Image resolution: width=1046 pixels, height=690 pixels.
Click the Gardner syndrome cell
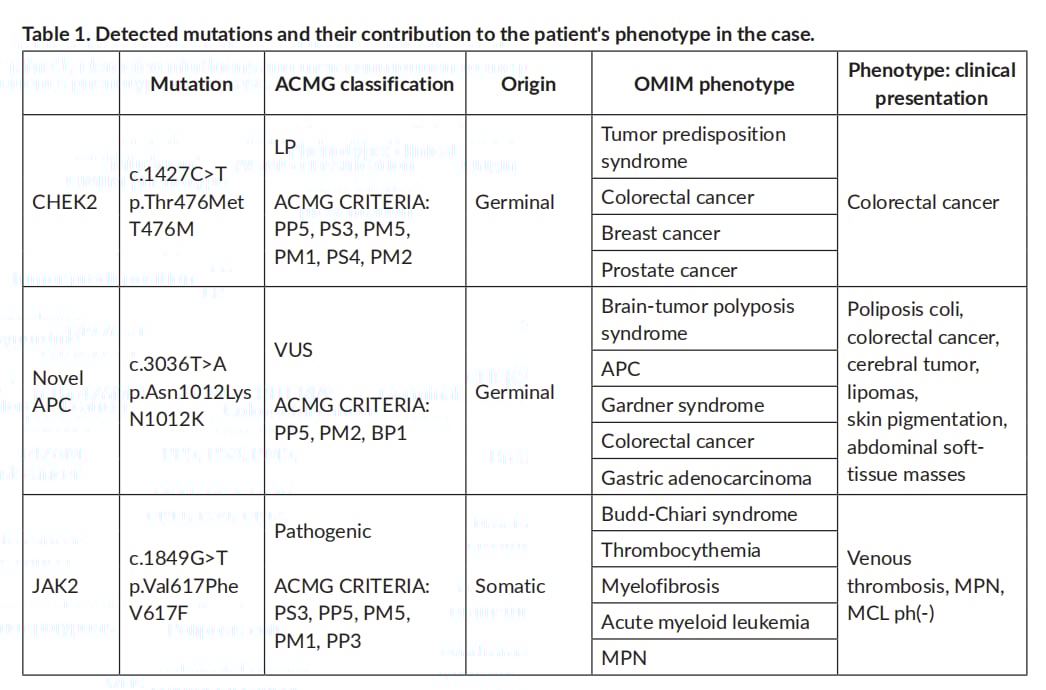pos(682,405)
